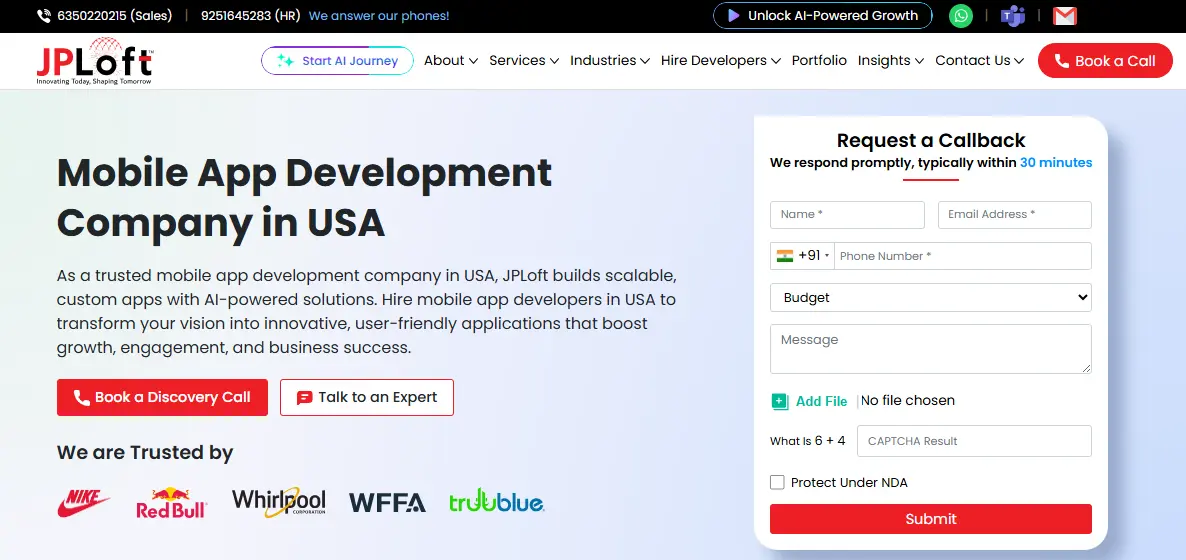Click the 'Request a Callback' heading
The height and width of the screenshot is (560, 1186).
click(x=931, y=140)
